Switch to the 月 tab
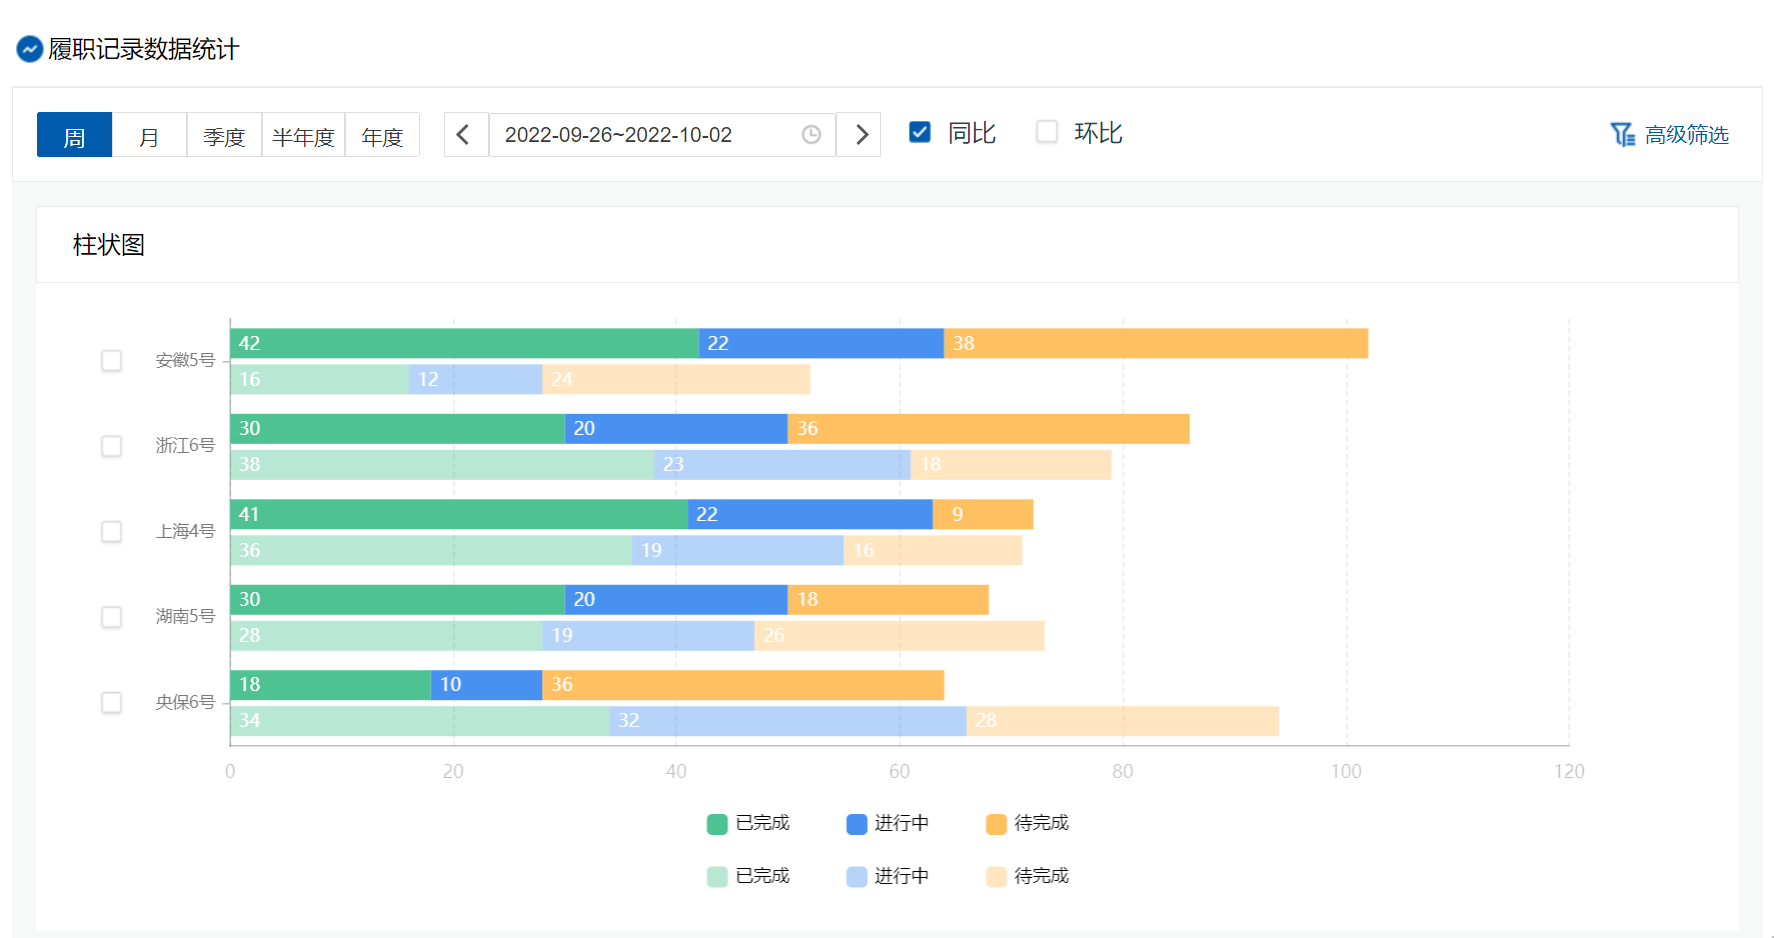Screen dimensions: 1774x938 pyautogui.click(x=149, y=135)
